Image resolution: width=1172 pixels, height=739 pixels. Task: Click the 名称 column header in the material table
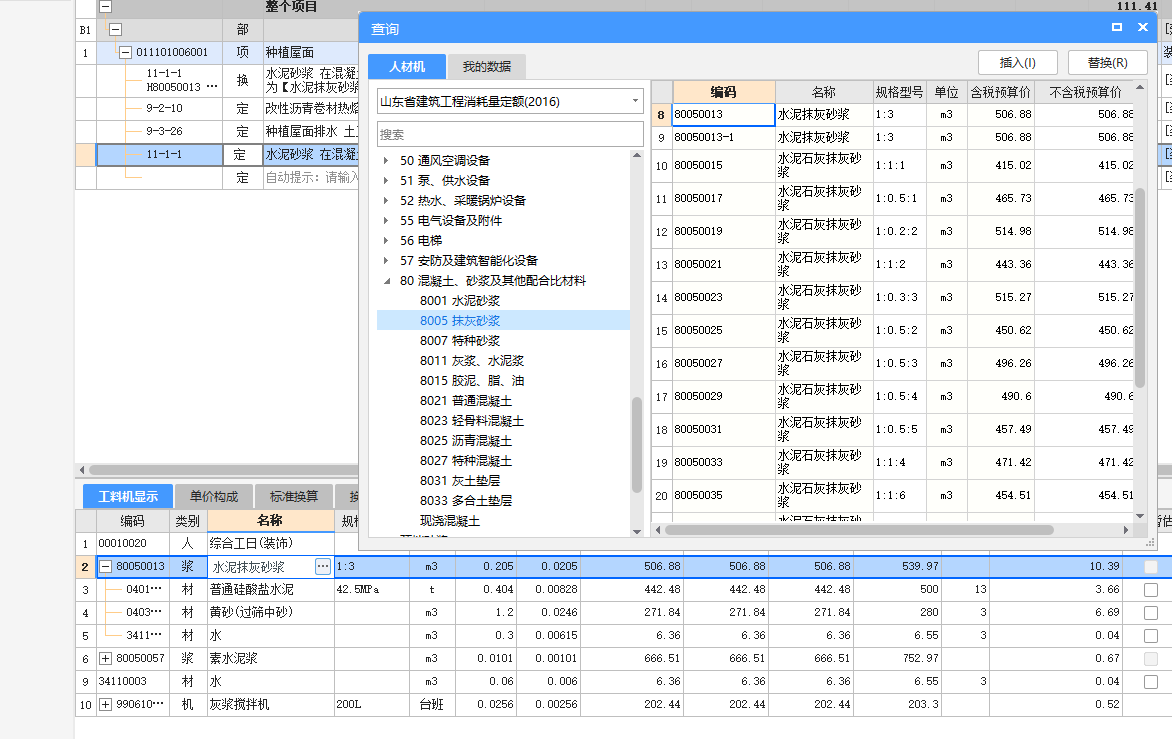point(270,521)
